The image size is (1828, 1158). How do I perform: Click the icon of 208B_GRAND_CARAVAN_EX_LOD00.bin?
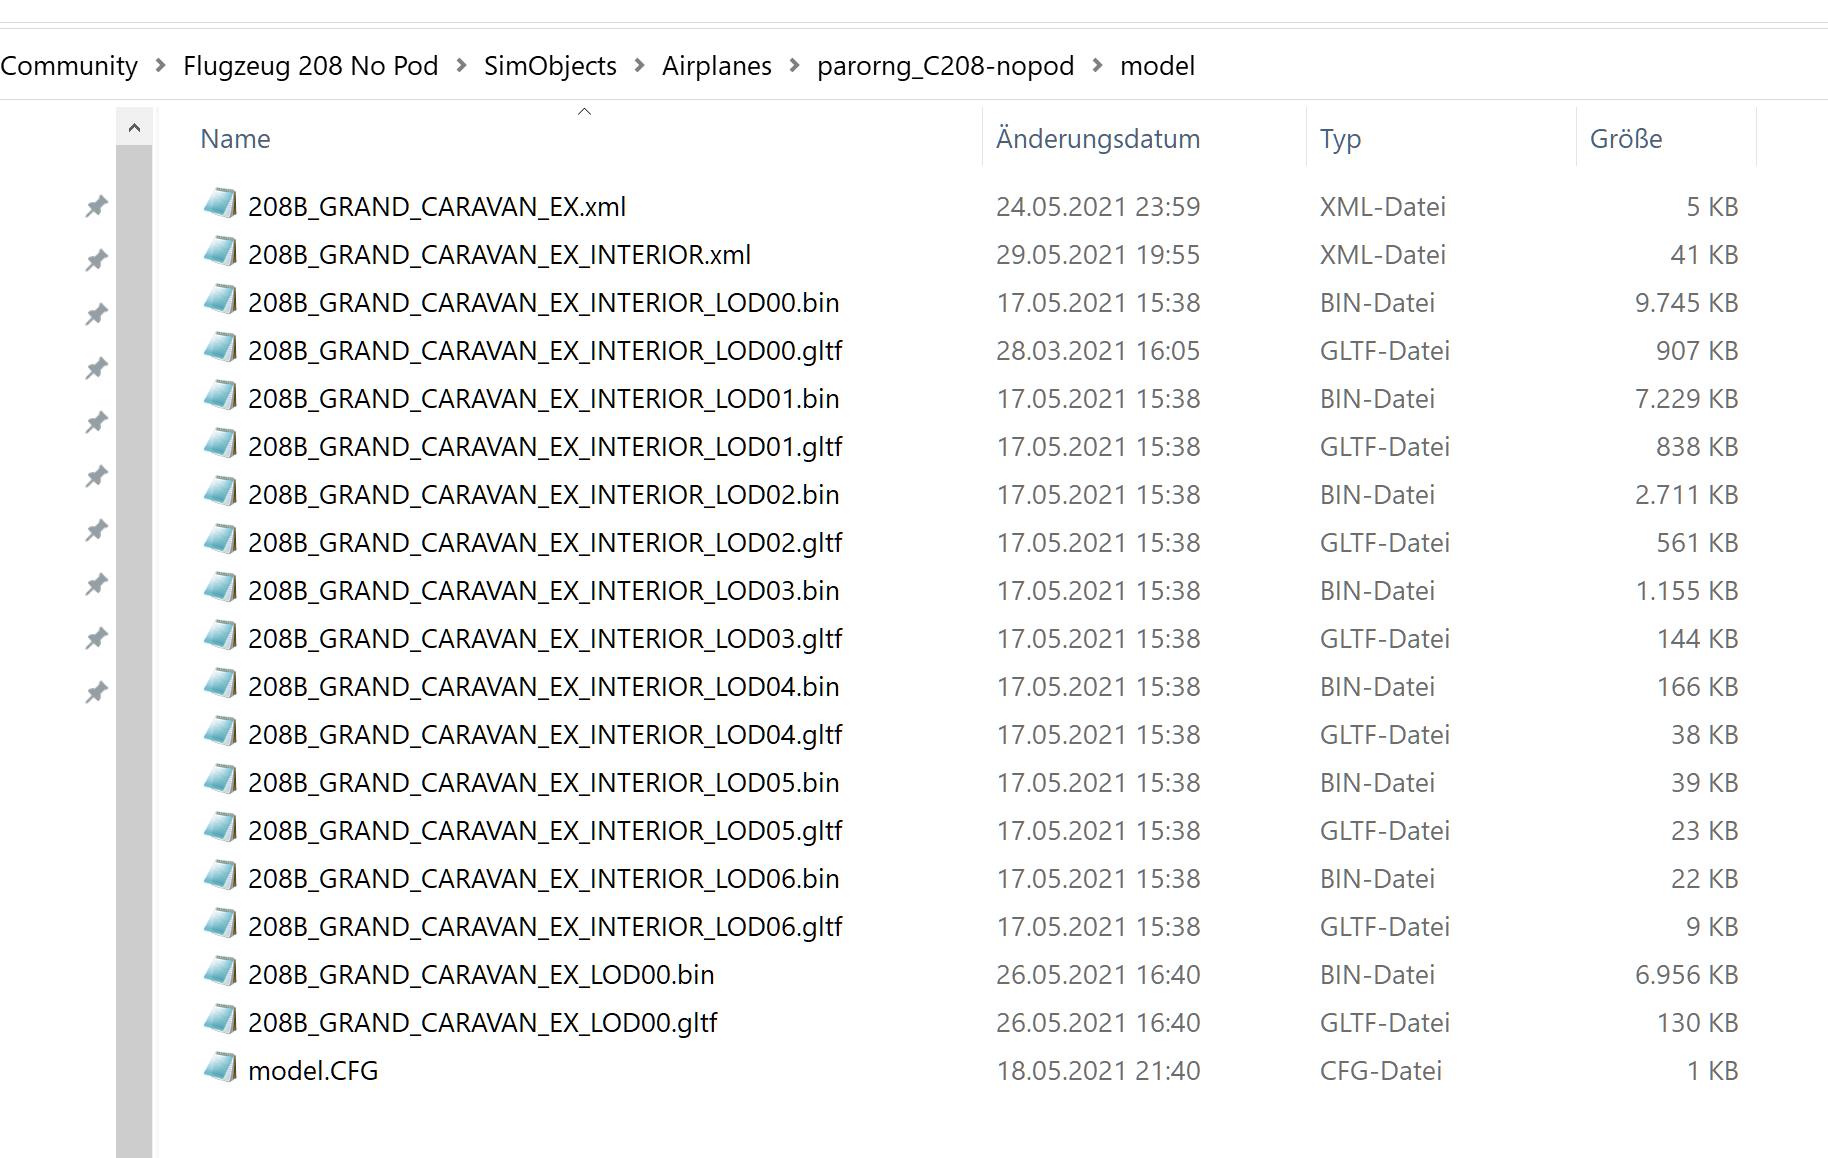pos(220,972)
